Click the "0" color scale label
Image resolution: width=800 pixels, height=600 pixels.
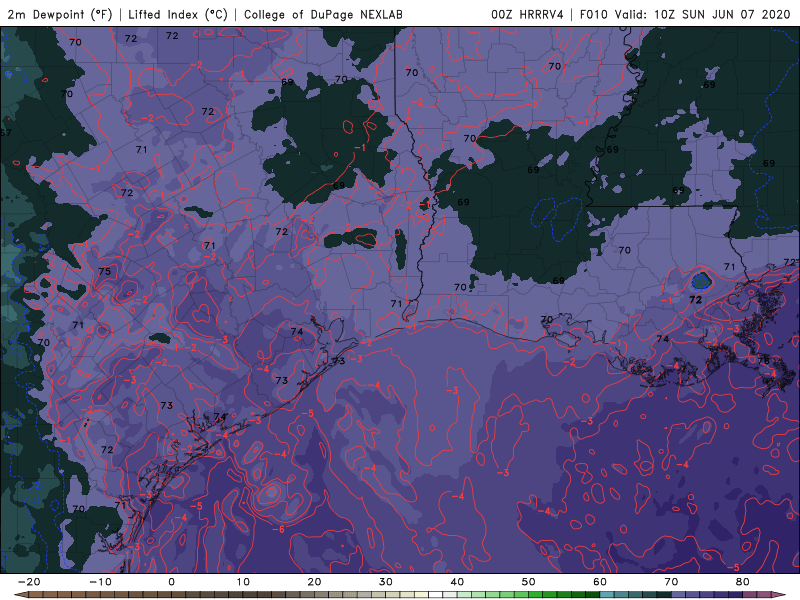pos(171,582)
